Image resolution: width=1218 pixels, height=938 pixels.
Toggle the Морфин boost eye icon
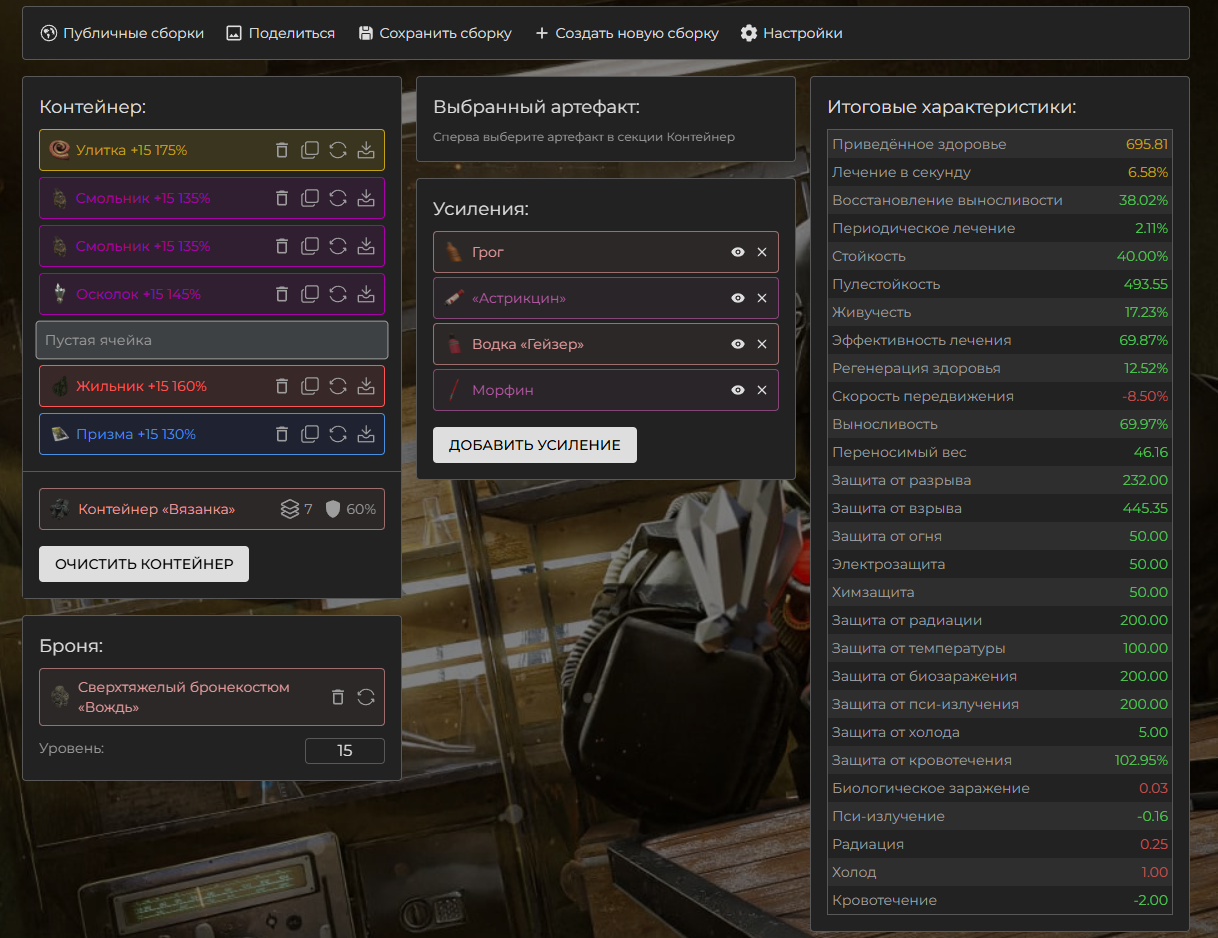pyautogui.click(x=738, y=390)
